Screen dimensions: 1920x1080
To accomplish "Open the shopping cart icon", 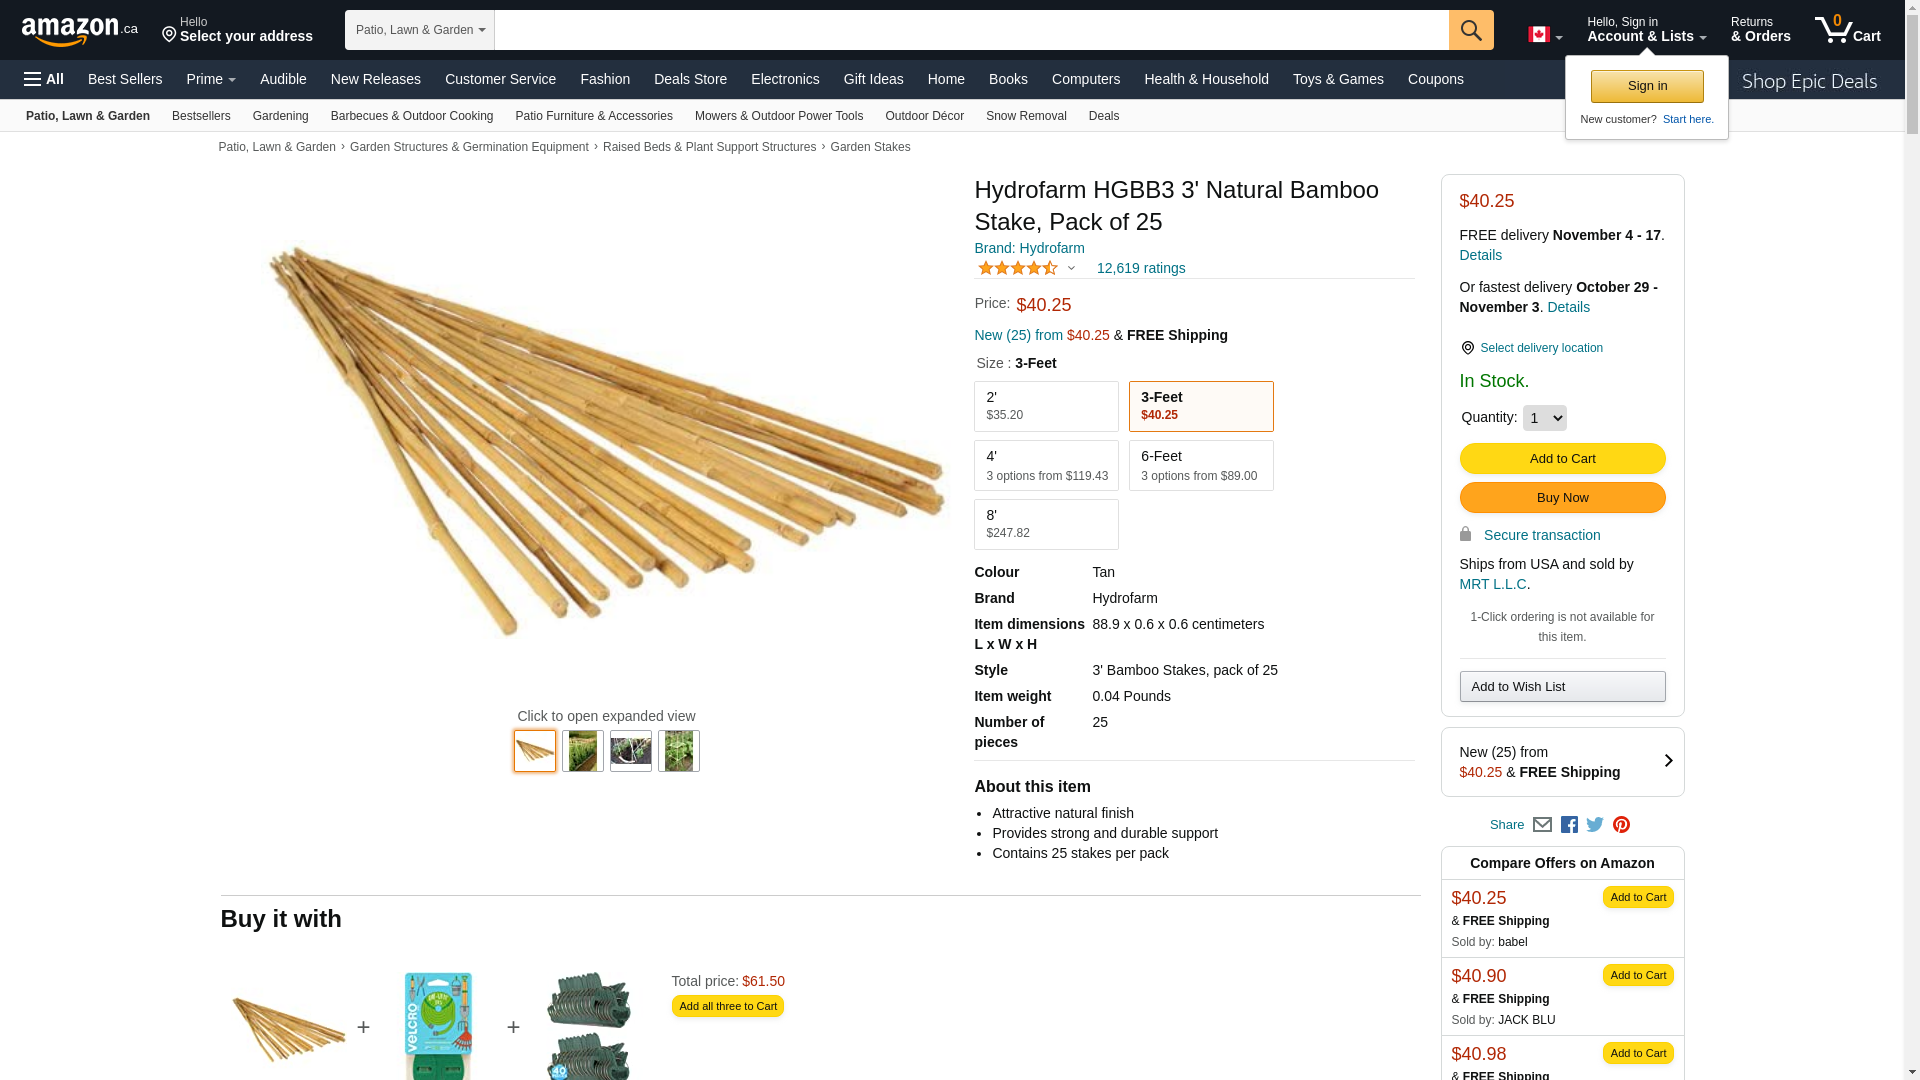I will click(x=1847, y=29).
